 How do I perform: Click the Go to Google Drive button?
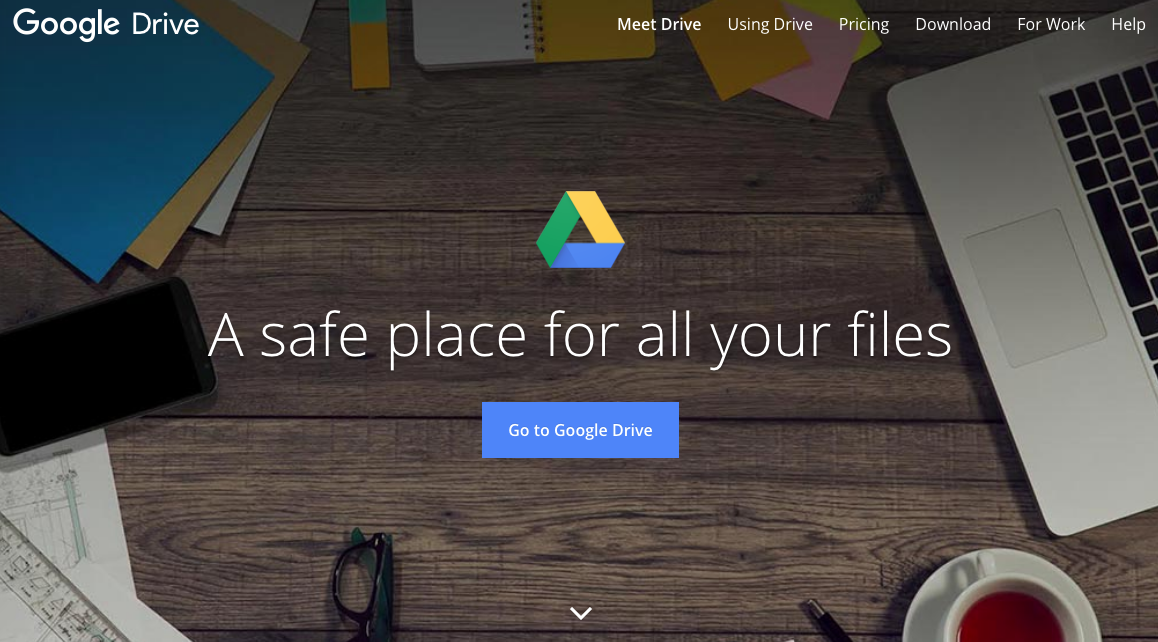(x=580, y=430)
